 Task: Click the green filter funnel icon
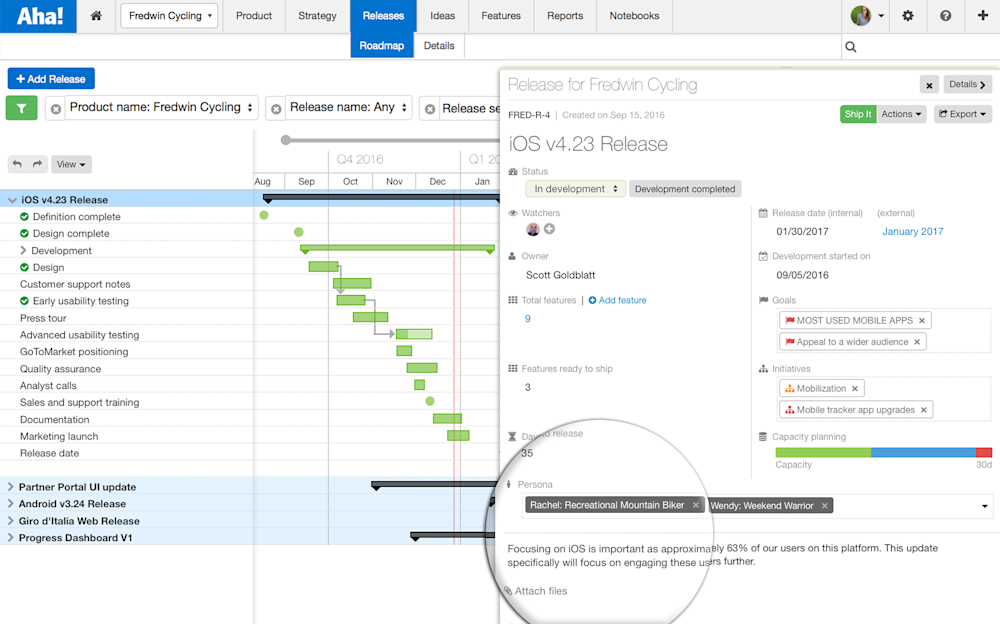(20, 107)
